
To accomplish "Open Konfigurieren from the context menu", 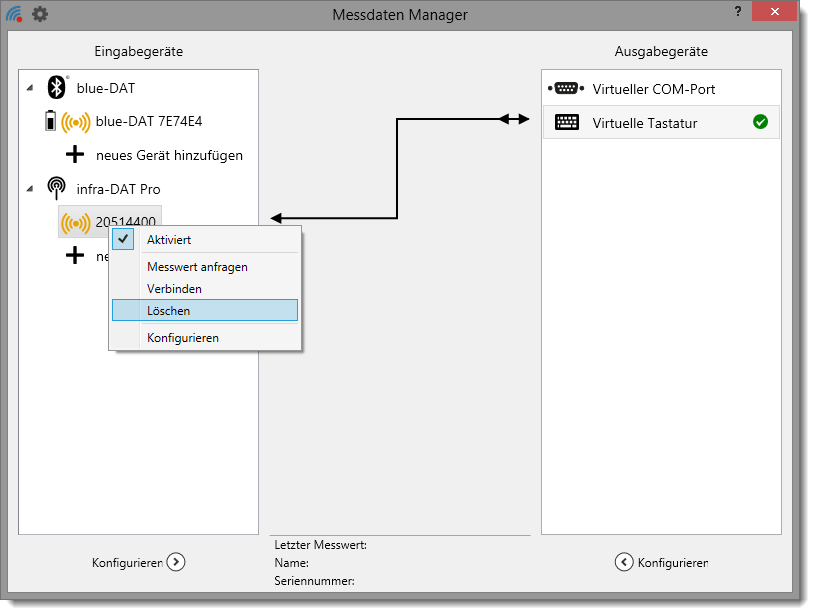I will coord(182,338).
